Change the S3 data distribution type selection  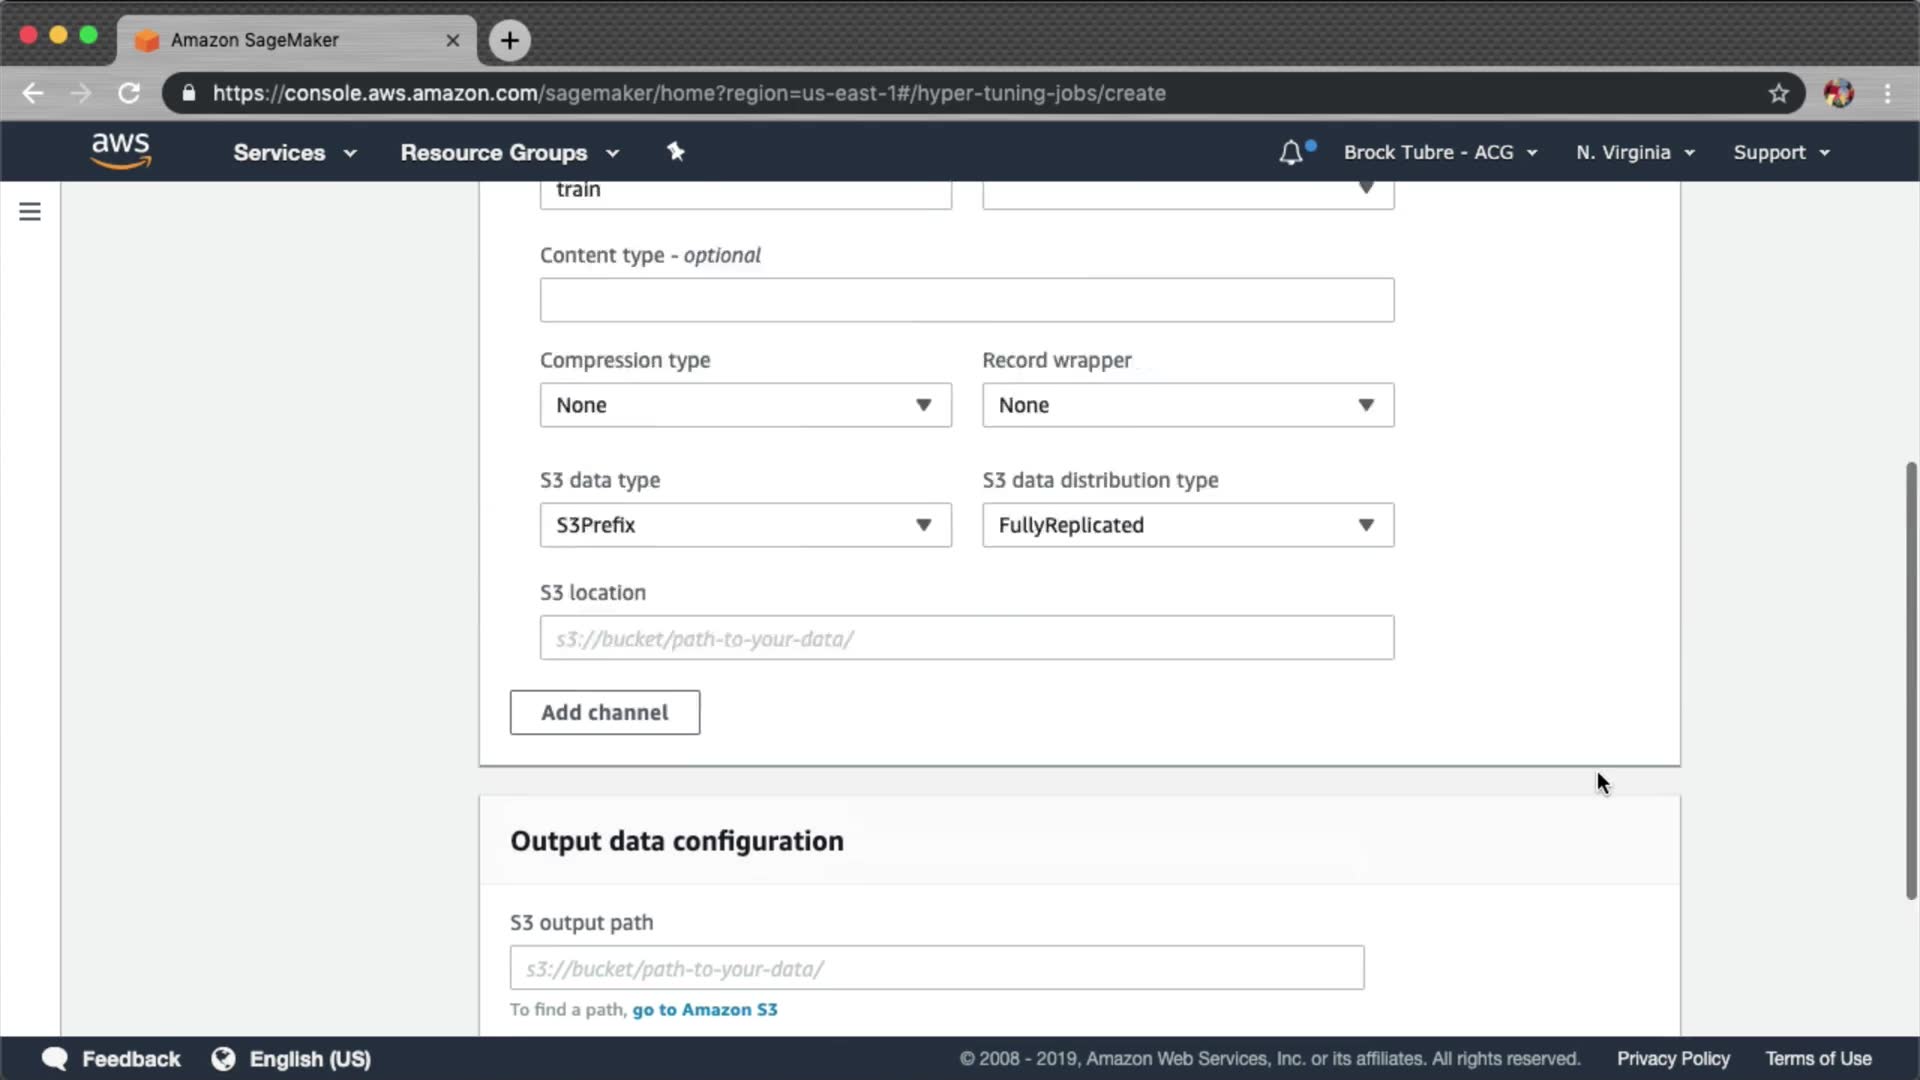click(x=1187, y=525)
